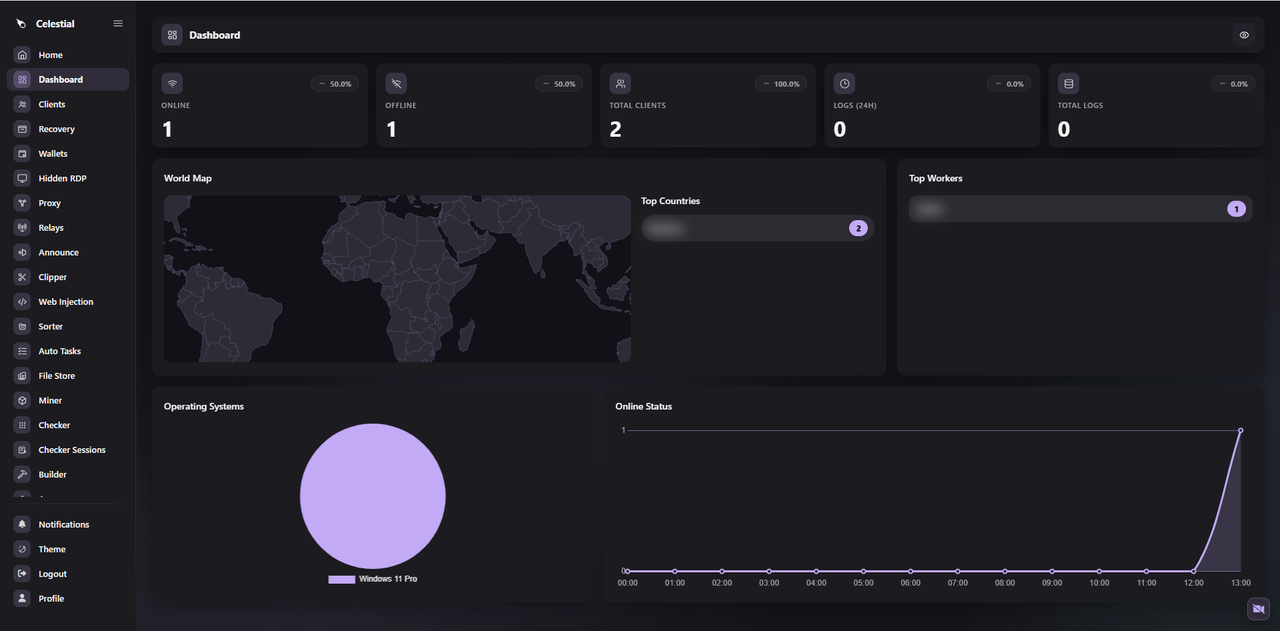Click the Windows 11 Pro legend color swatch

342,579
